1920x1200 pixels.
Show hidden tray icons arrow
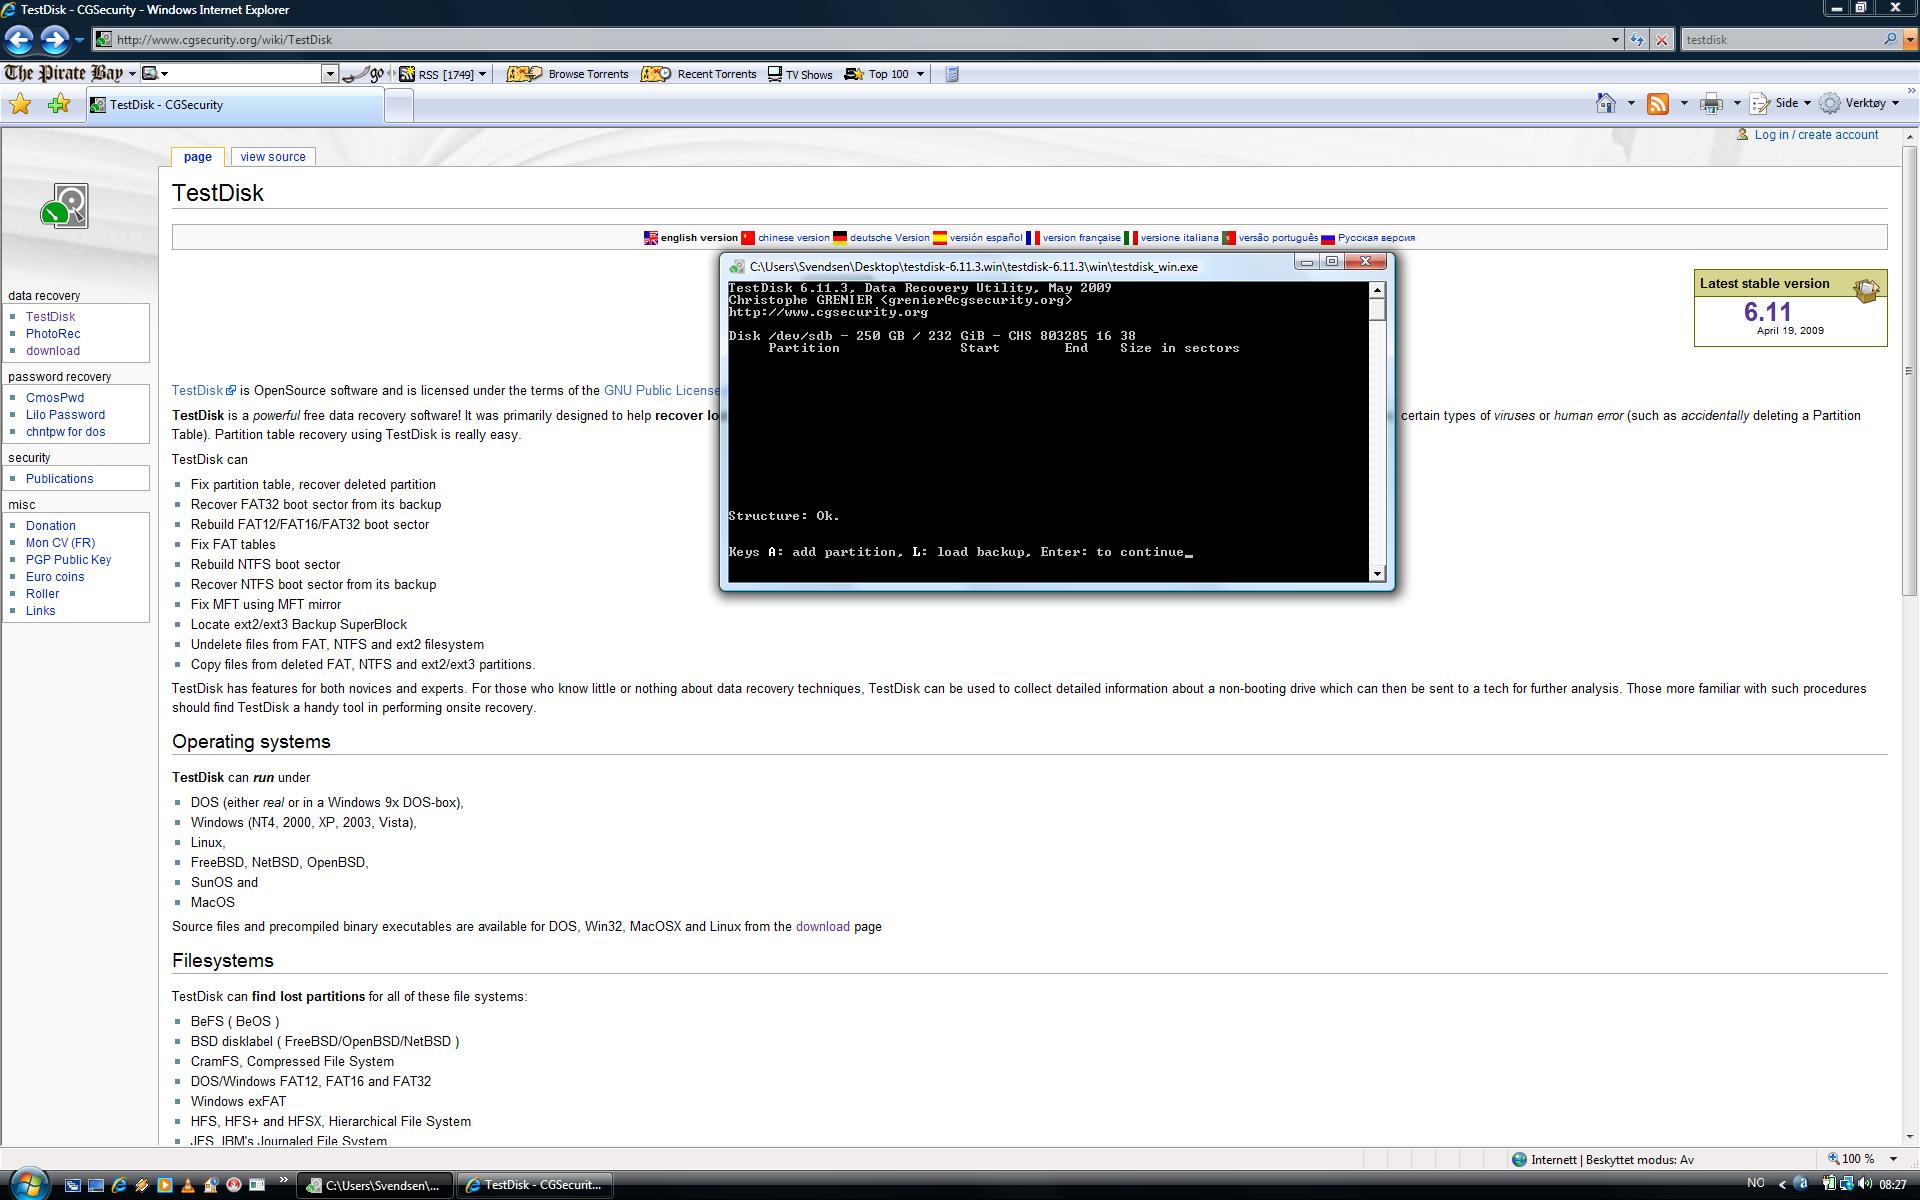pos(1782,1185)
